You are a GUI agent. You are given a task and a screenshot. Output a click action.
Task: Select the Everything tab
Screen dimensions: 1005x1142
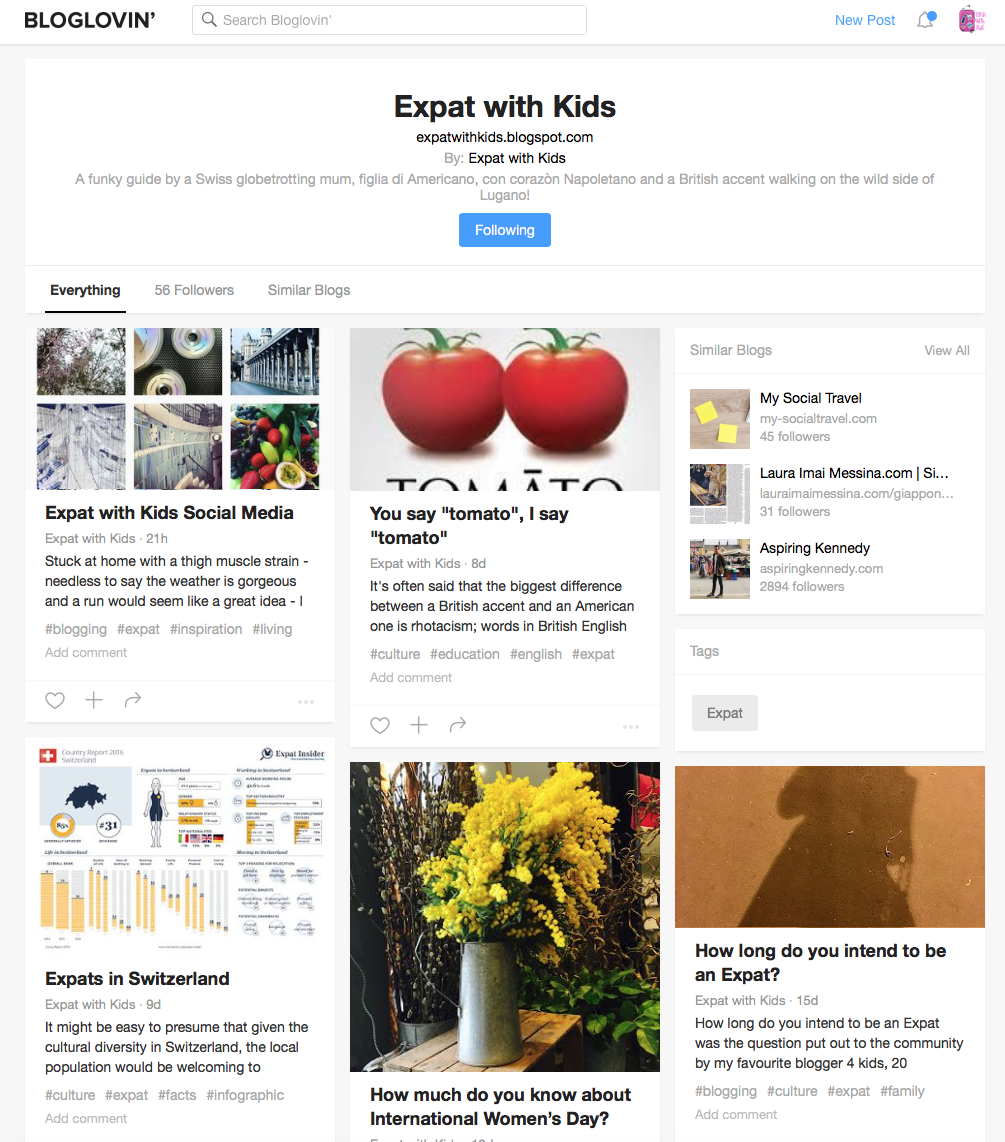click(x=85, y=290)
